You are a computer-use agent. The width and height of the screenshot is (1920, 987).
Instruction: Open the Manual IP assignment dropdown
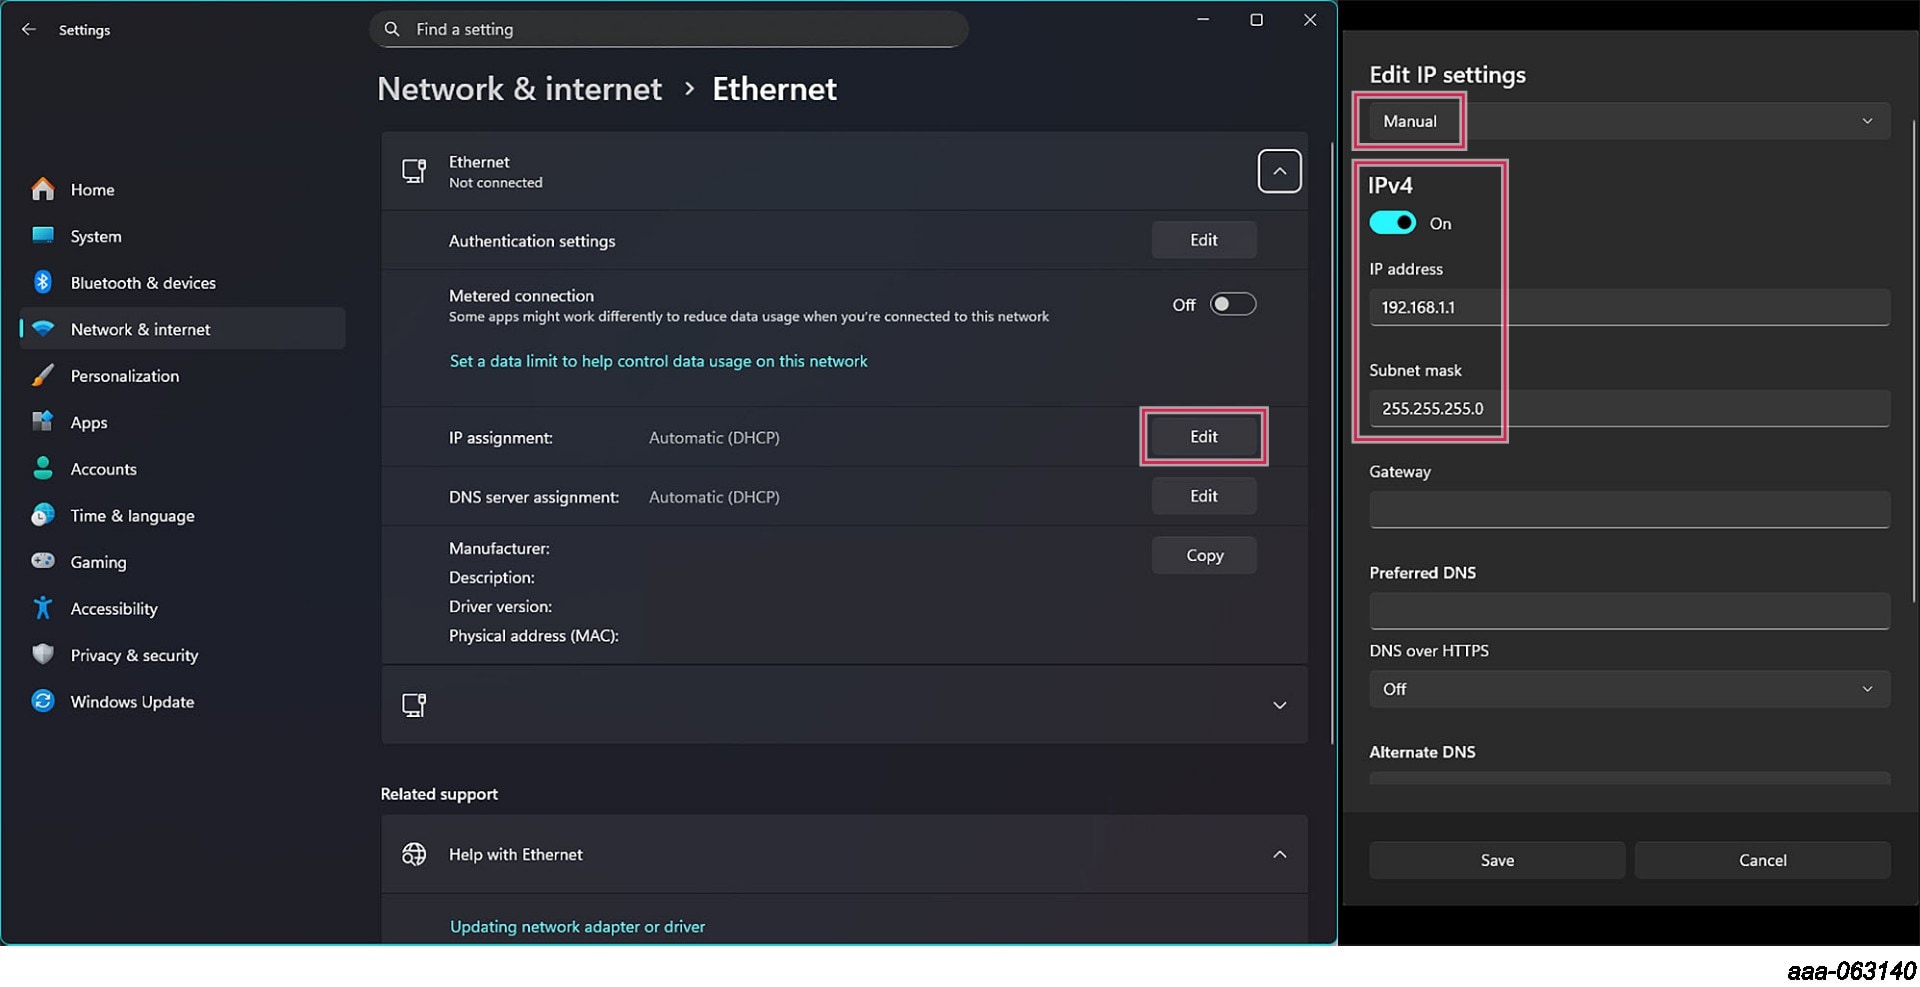point(1866,120)
